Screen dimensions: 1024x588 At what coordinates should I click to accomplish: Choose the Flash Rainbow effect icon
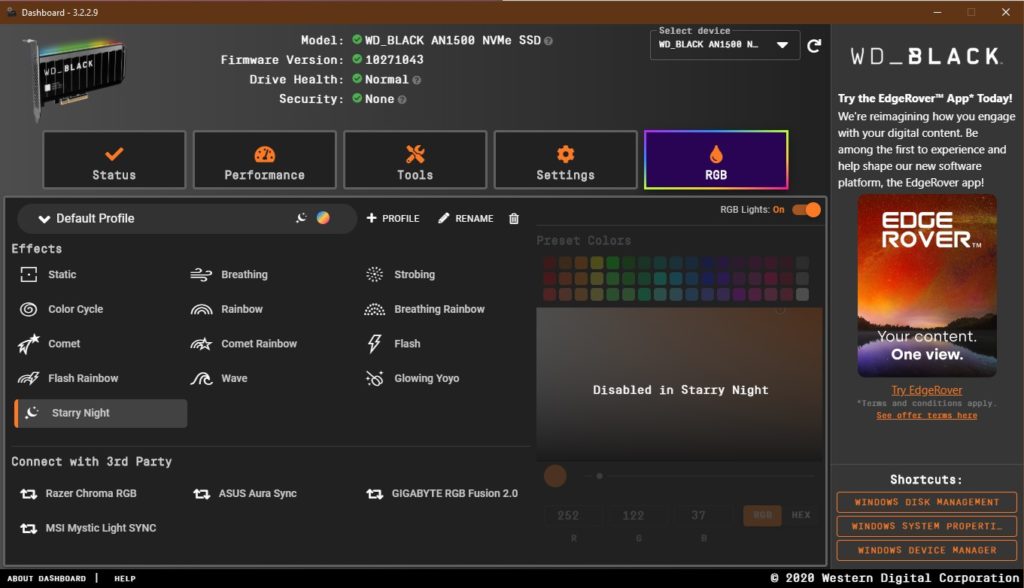pyautogui.click(x=29, y=378)
